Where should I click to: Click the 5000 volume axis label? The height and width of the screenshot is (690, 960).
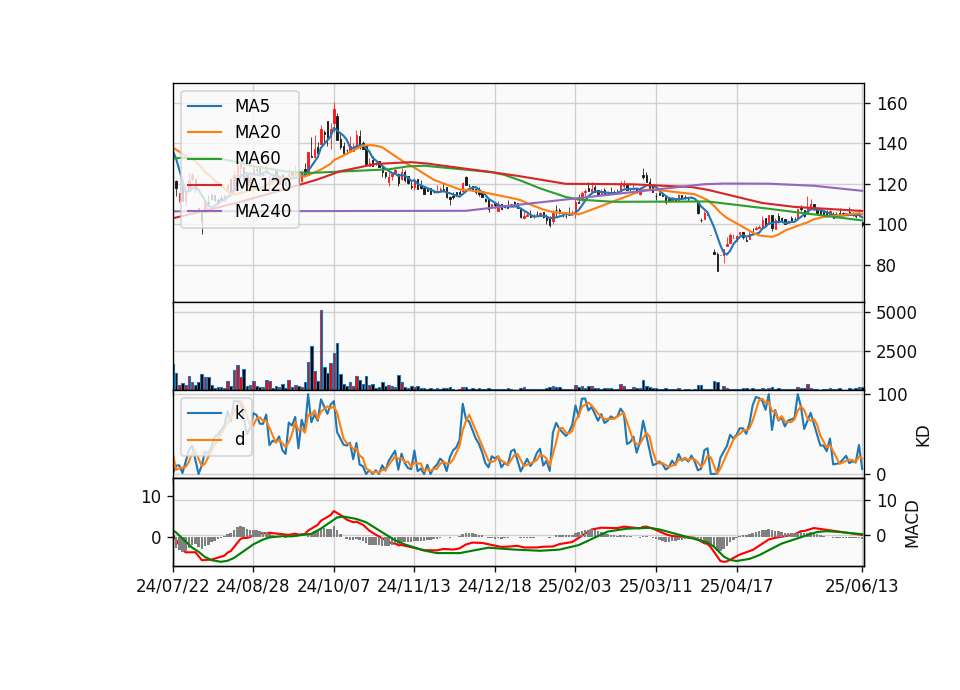point(897,313)
